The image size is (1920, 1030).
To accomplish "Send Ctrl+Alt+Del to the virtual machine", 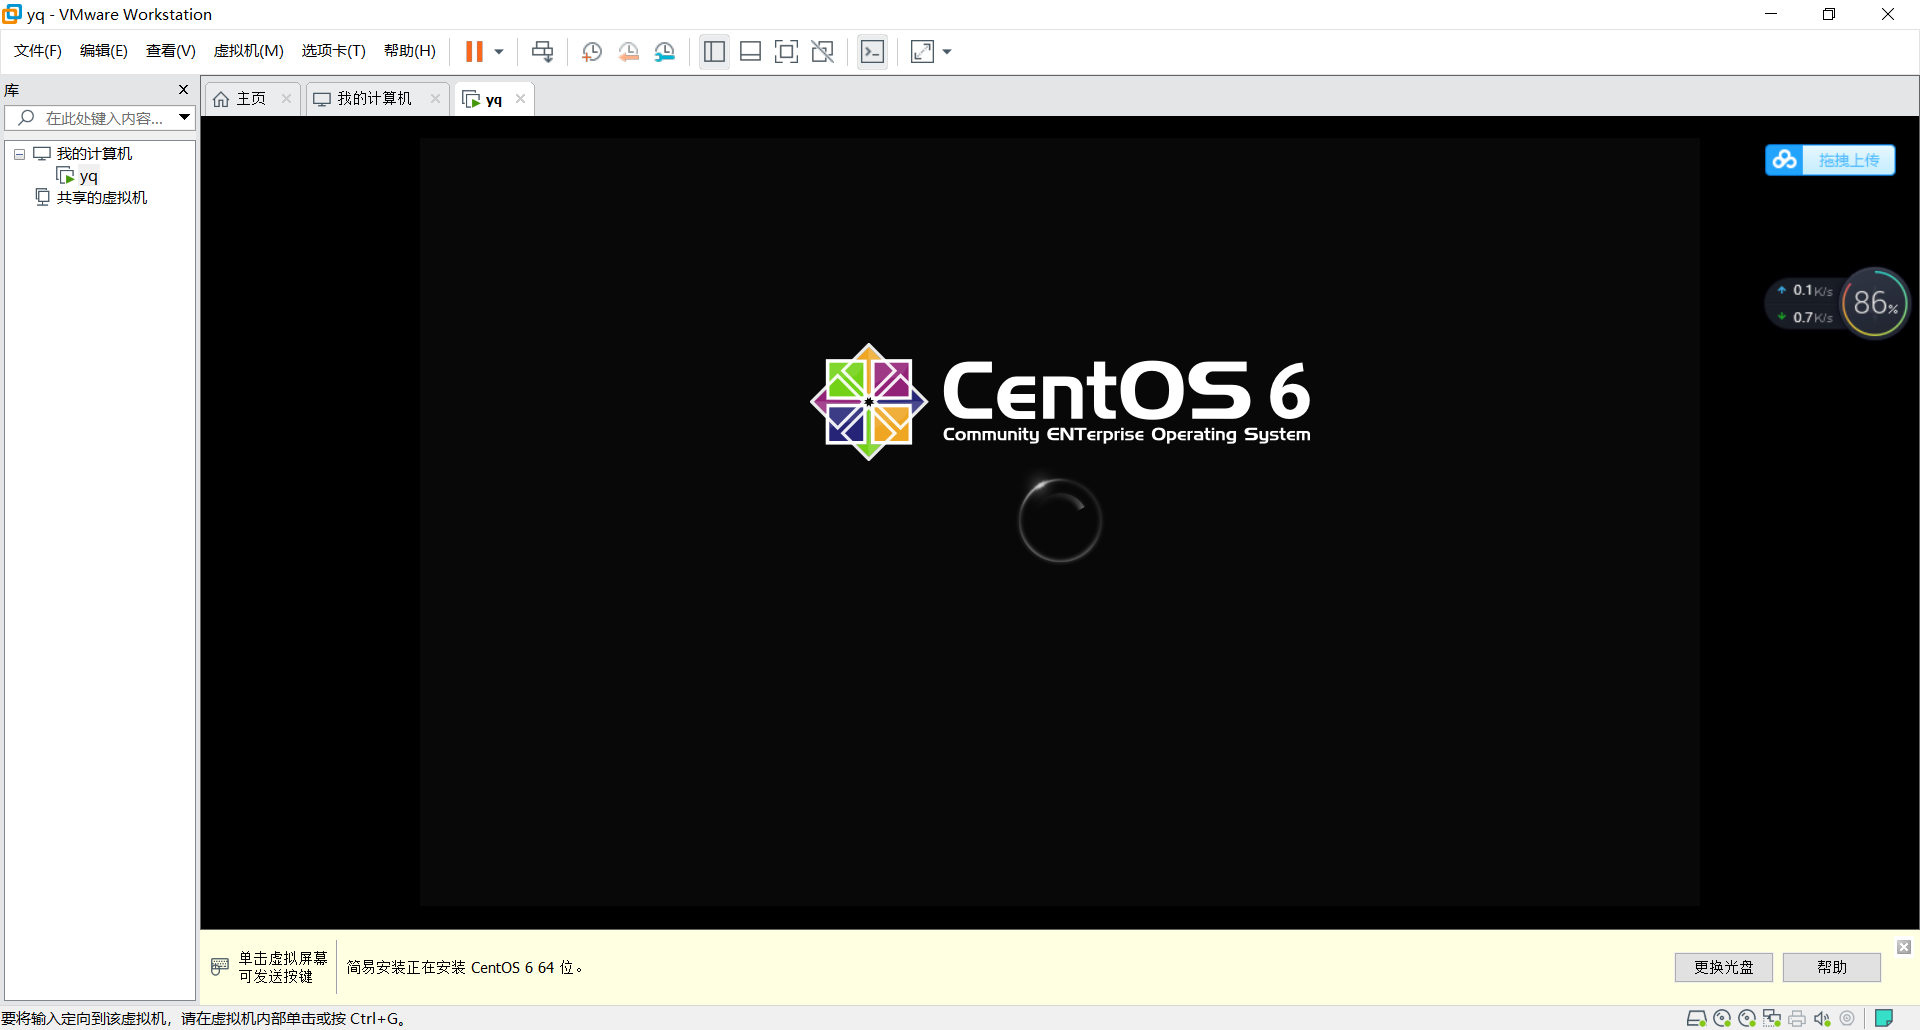I will (x=543, y=52).
